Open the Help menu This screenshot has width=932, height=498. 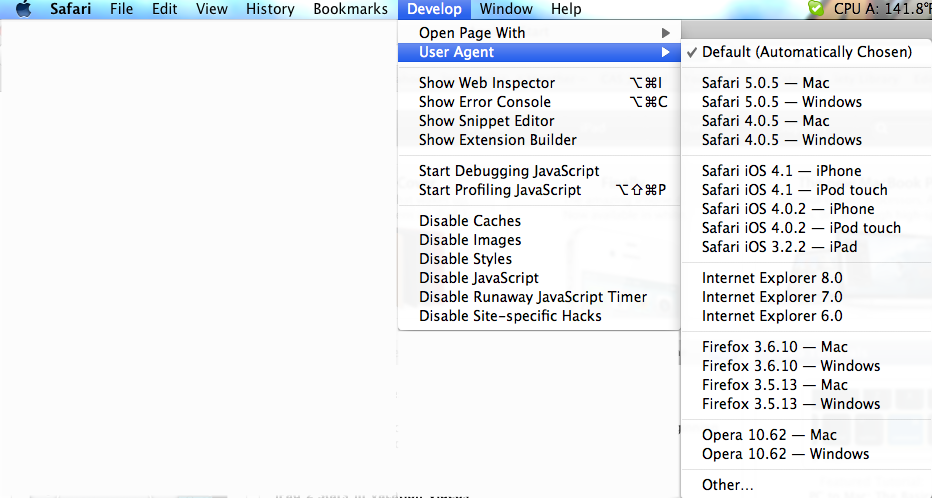(566, 9)
